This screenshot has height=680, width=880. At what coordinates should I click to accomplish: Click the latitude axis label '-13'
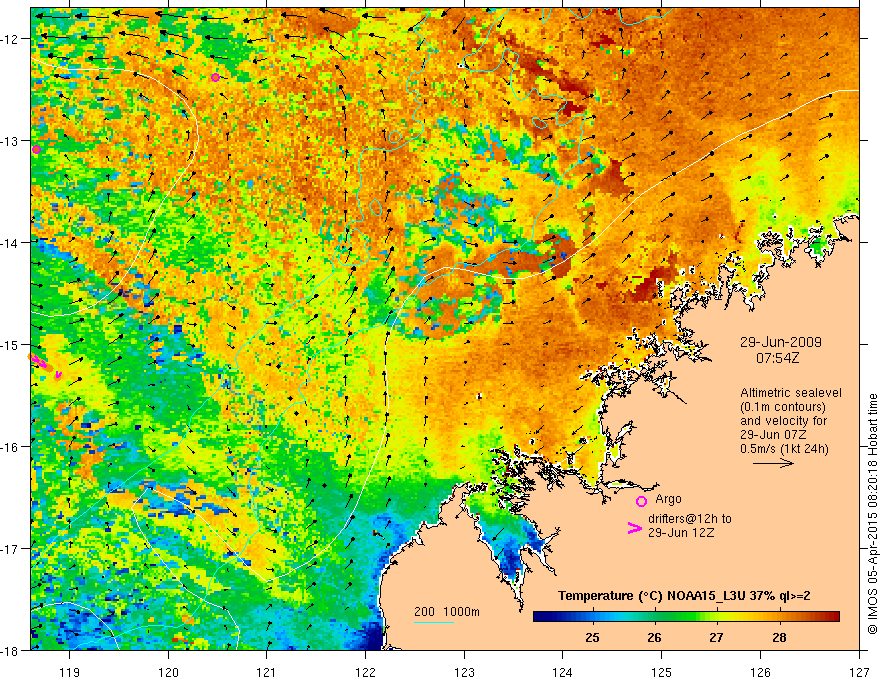[10, 140]
